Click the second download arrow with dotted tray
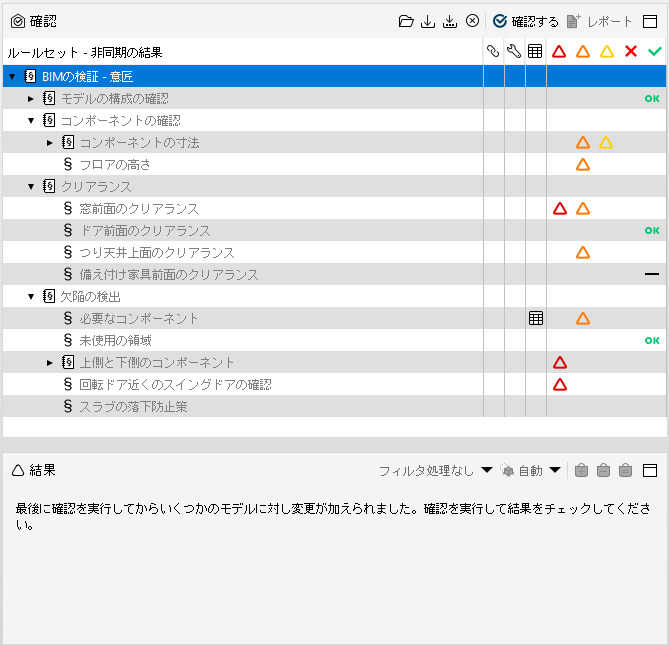 tap(450, 21)
